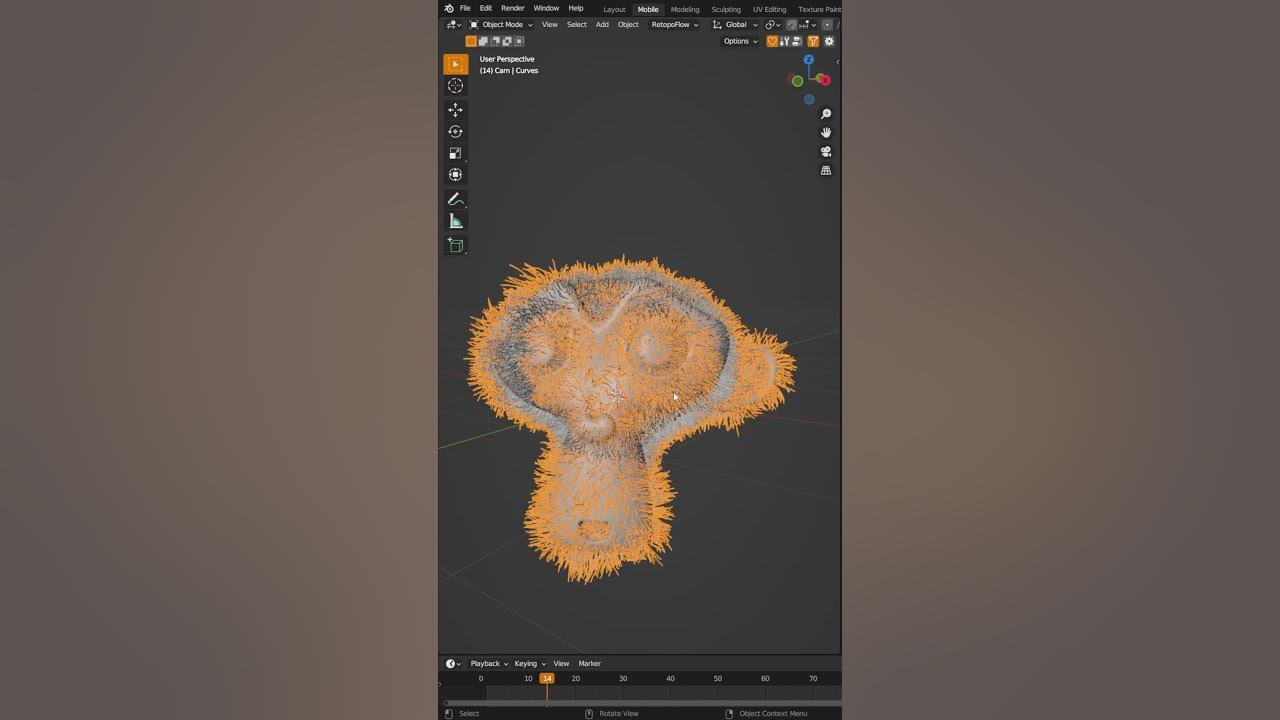
Task: Open snapping options dropdown arrow
Action: (814, 25)
